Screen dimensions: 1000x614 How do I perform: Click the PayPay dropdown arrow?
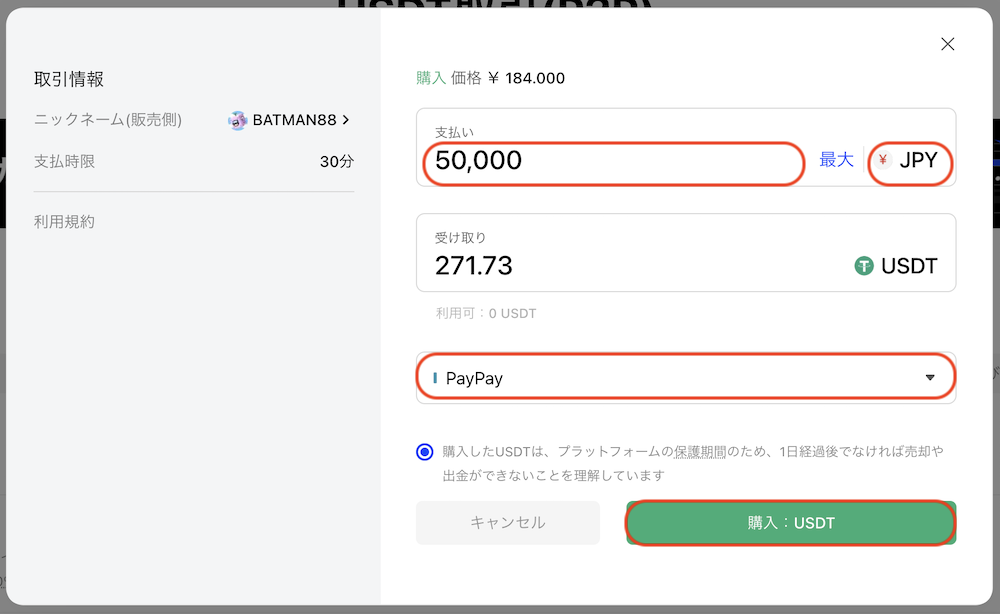point(930,378)
